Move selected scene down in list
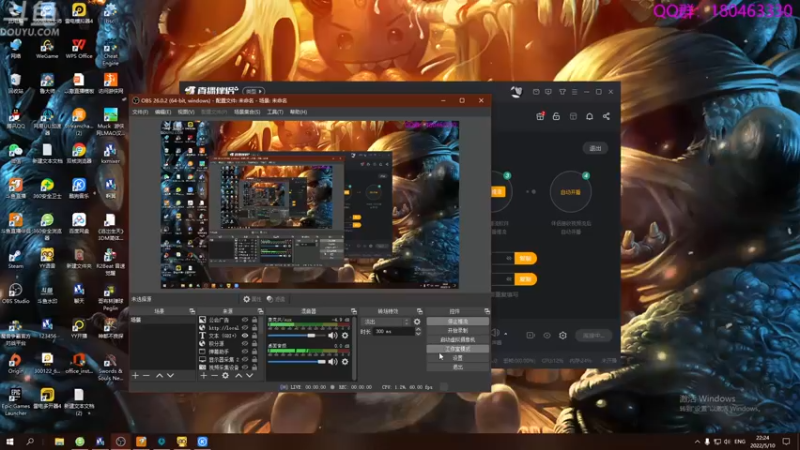Screen dimensions: 800x450 170,376
